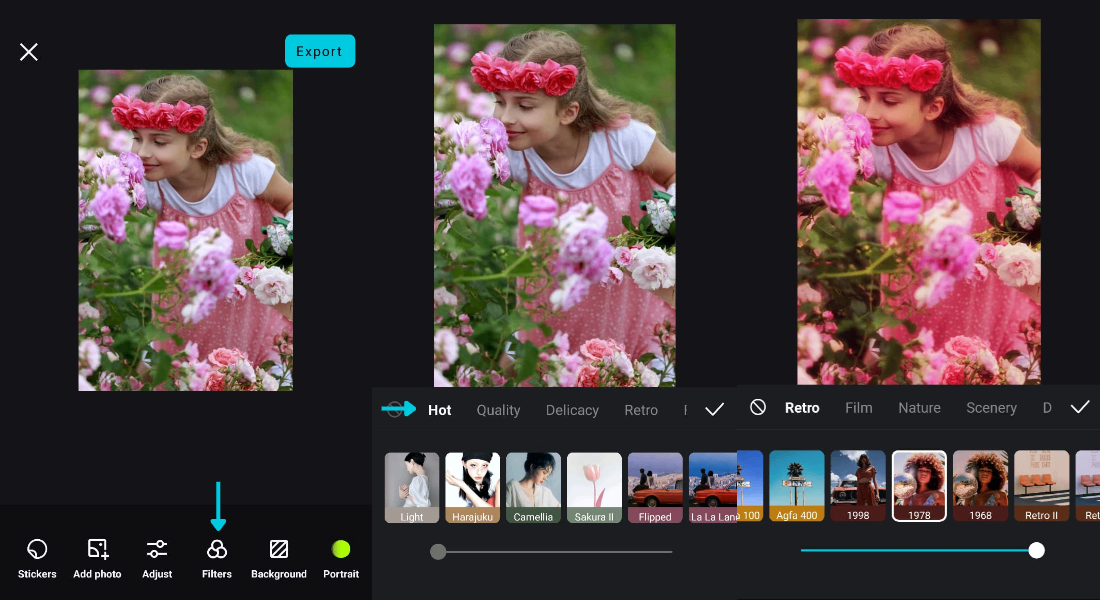Switch to the Film tab
Screen dimensions: 1100x600
tap(858, 408)
